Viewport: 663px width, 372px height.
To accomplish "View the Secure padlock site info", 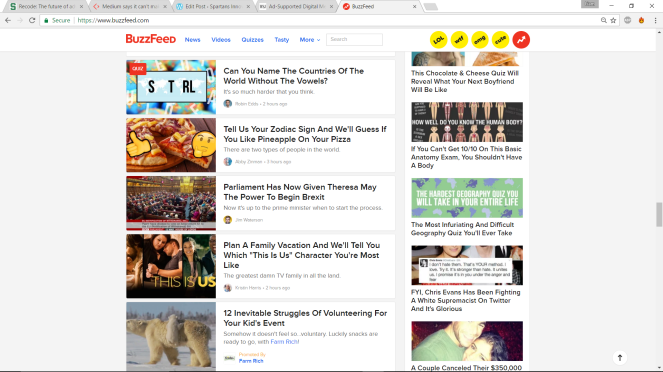I will [57, 20].
